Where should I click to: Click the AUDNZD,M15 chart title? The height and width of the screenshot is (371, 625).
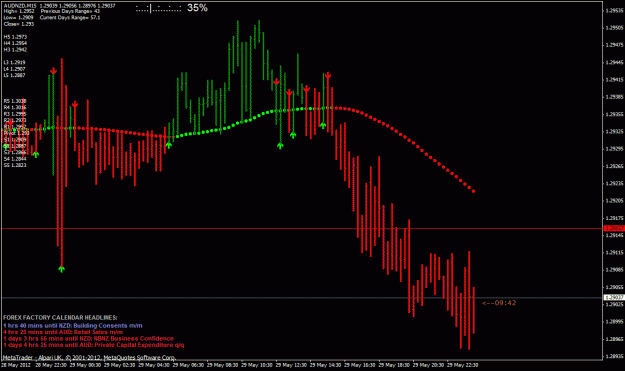coord(20,6)
